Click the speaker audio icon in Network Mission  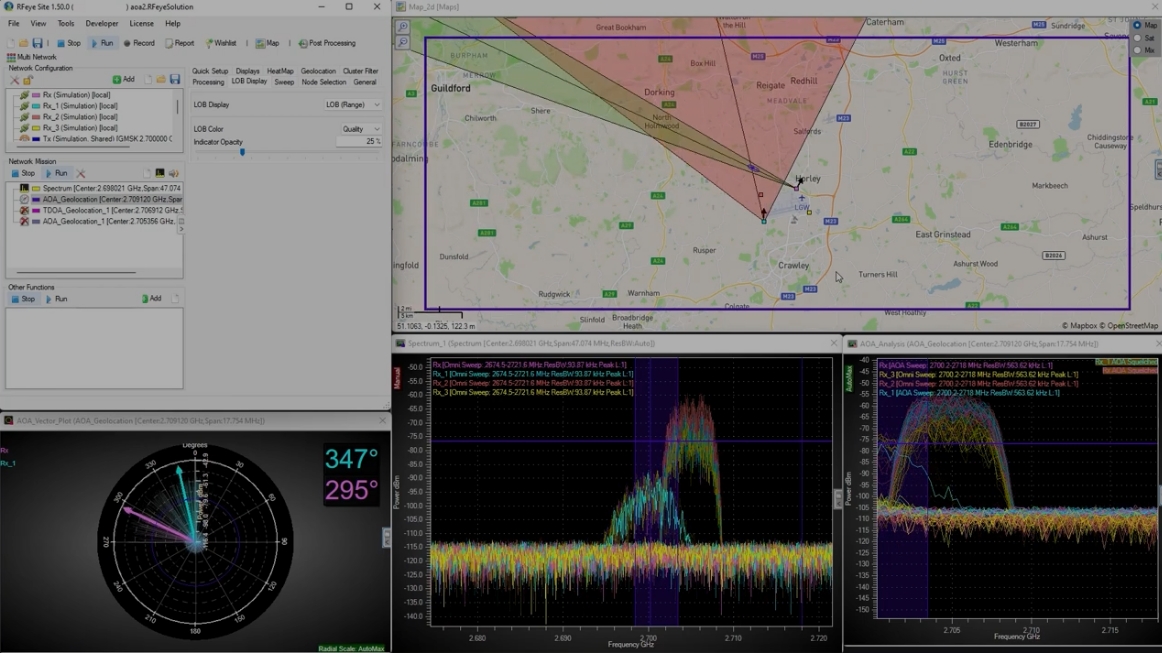pyautogui.click(x=173, y=173)
